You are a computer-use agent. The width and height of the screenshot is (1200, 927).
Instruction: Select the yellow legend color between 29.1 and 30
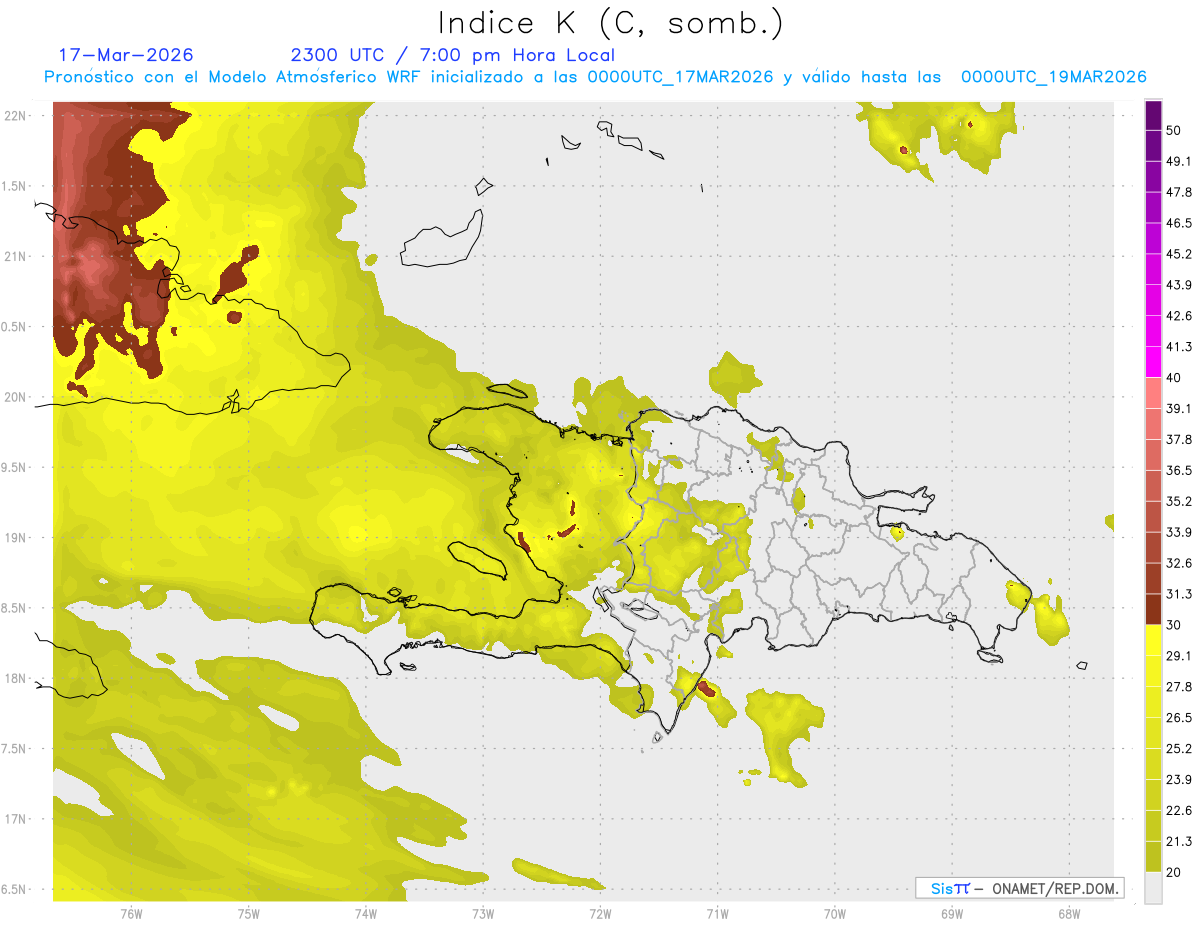(x=1153, y=640)
